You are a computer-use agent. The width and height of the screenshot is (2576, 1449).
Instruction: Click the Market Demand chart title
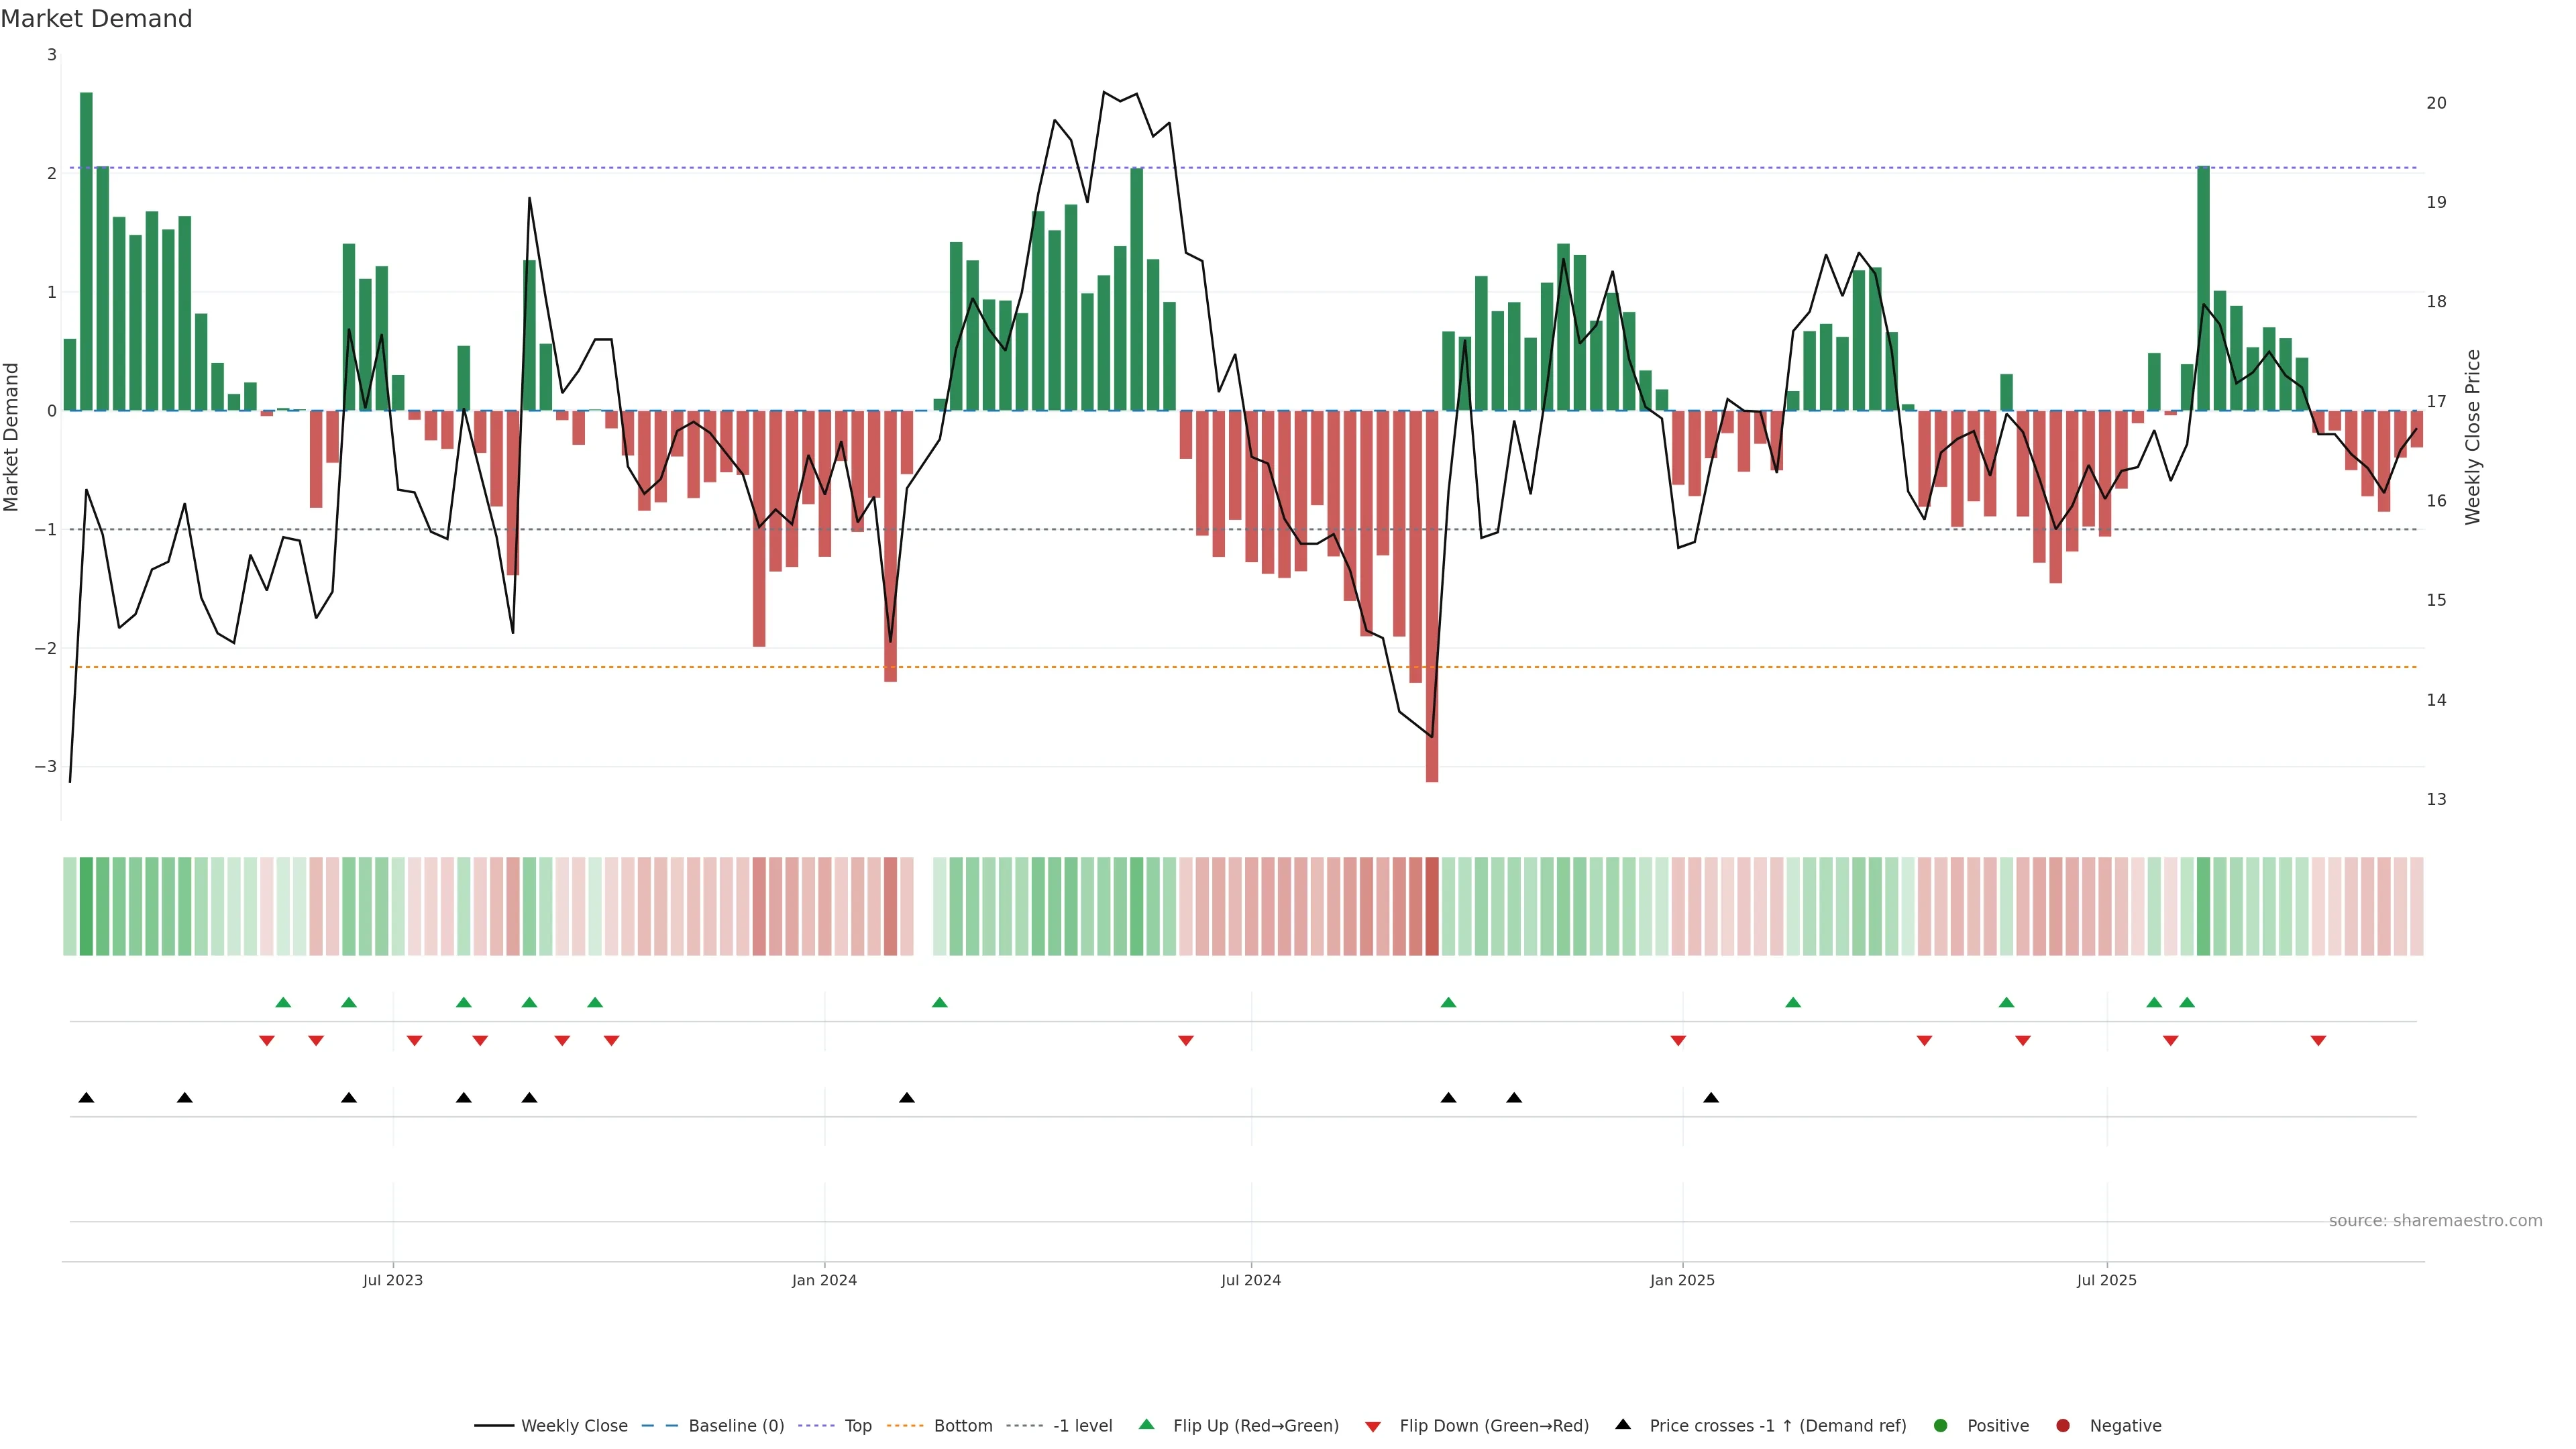pyautogui.click(x=96, y=19)
